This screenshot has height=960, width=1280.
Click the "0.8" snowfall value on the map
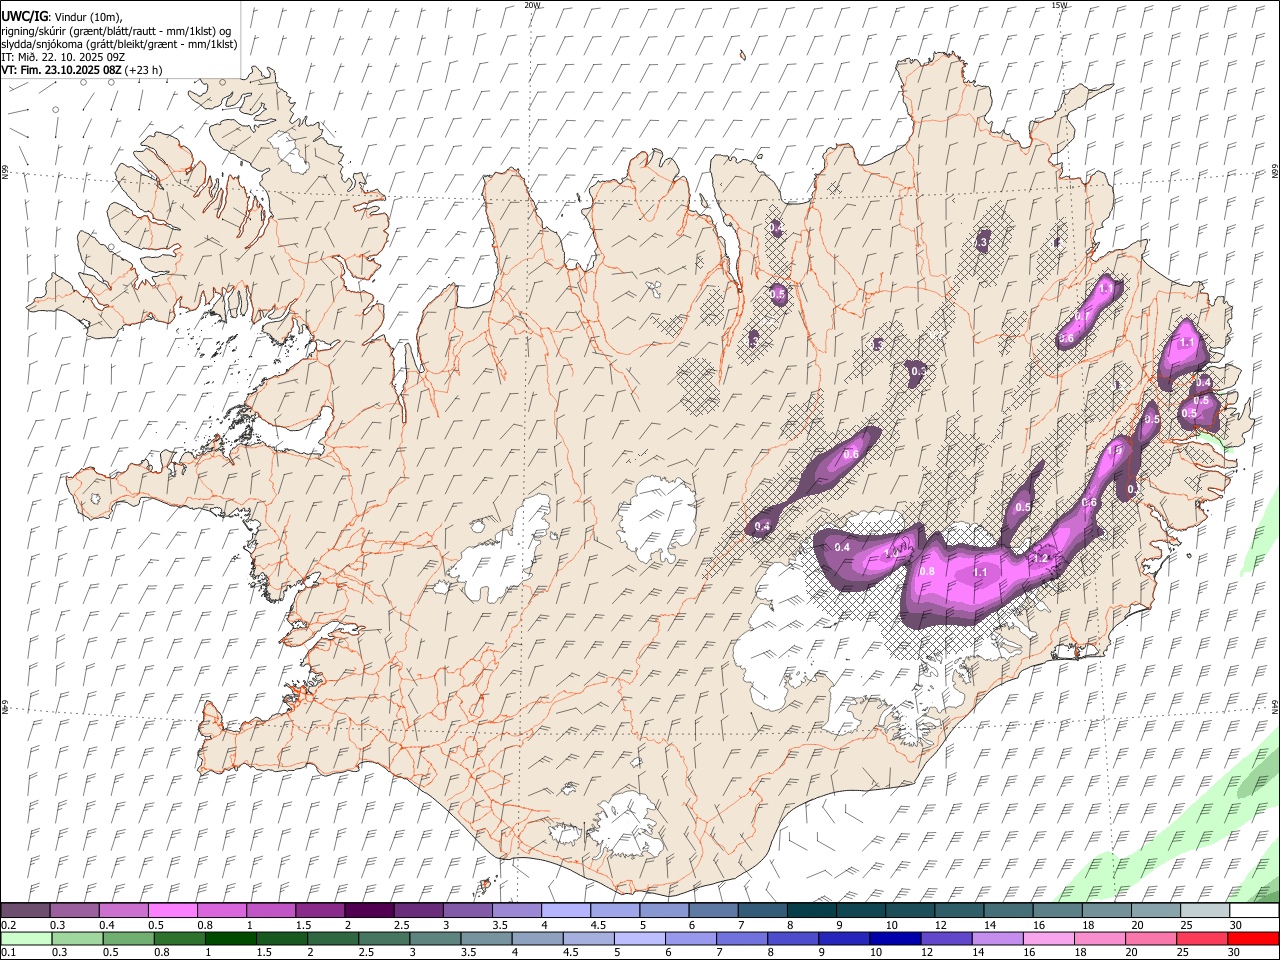coord(927,572)
